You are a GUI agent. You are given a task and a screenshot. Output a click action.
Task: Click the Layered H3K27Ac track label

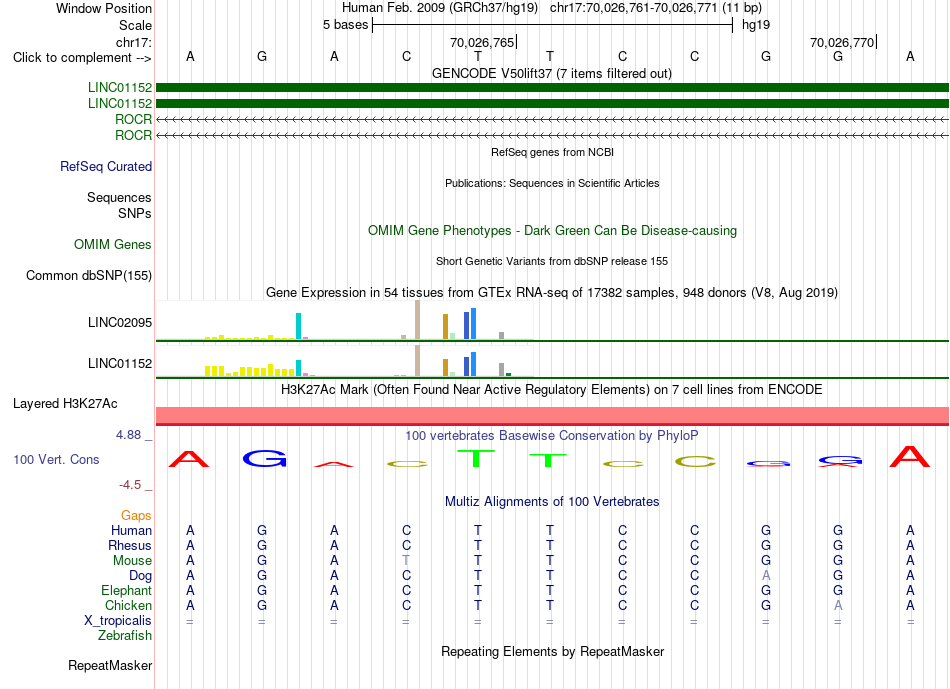coord(65,404)
